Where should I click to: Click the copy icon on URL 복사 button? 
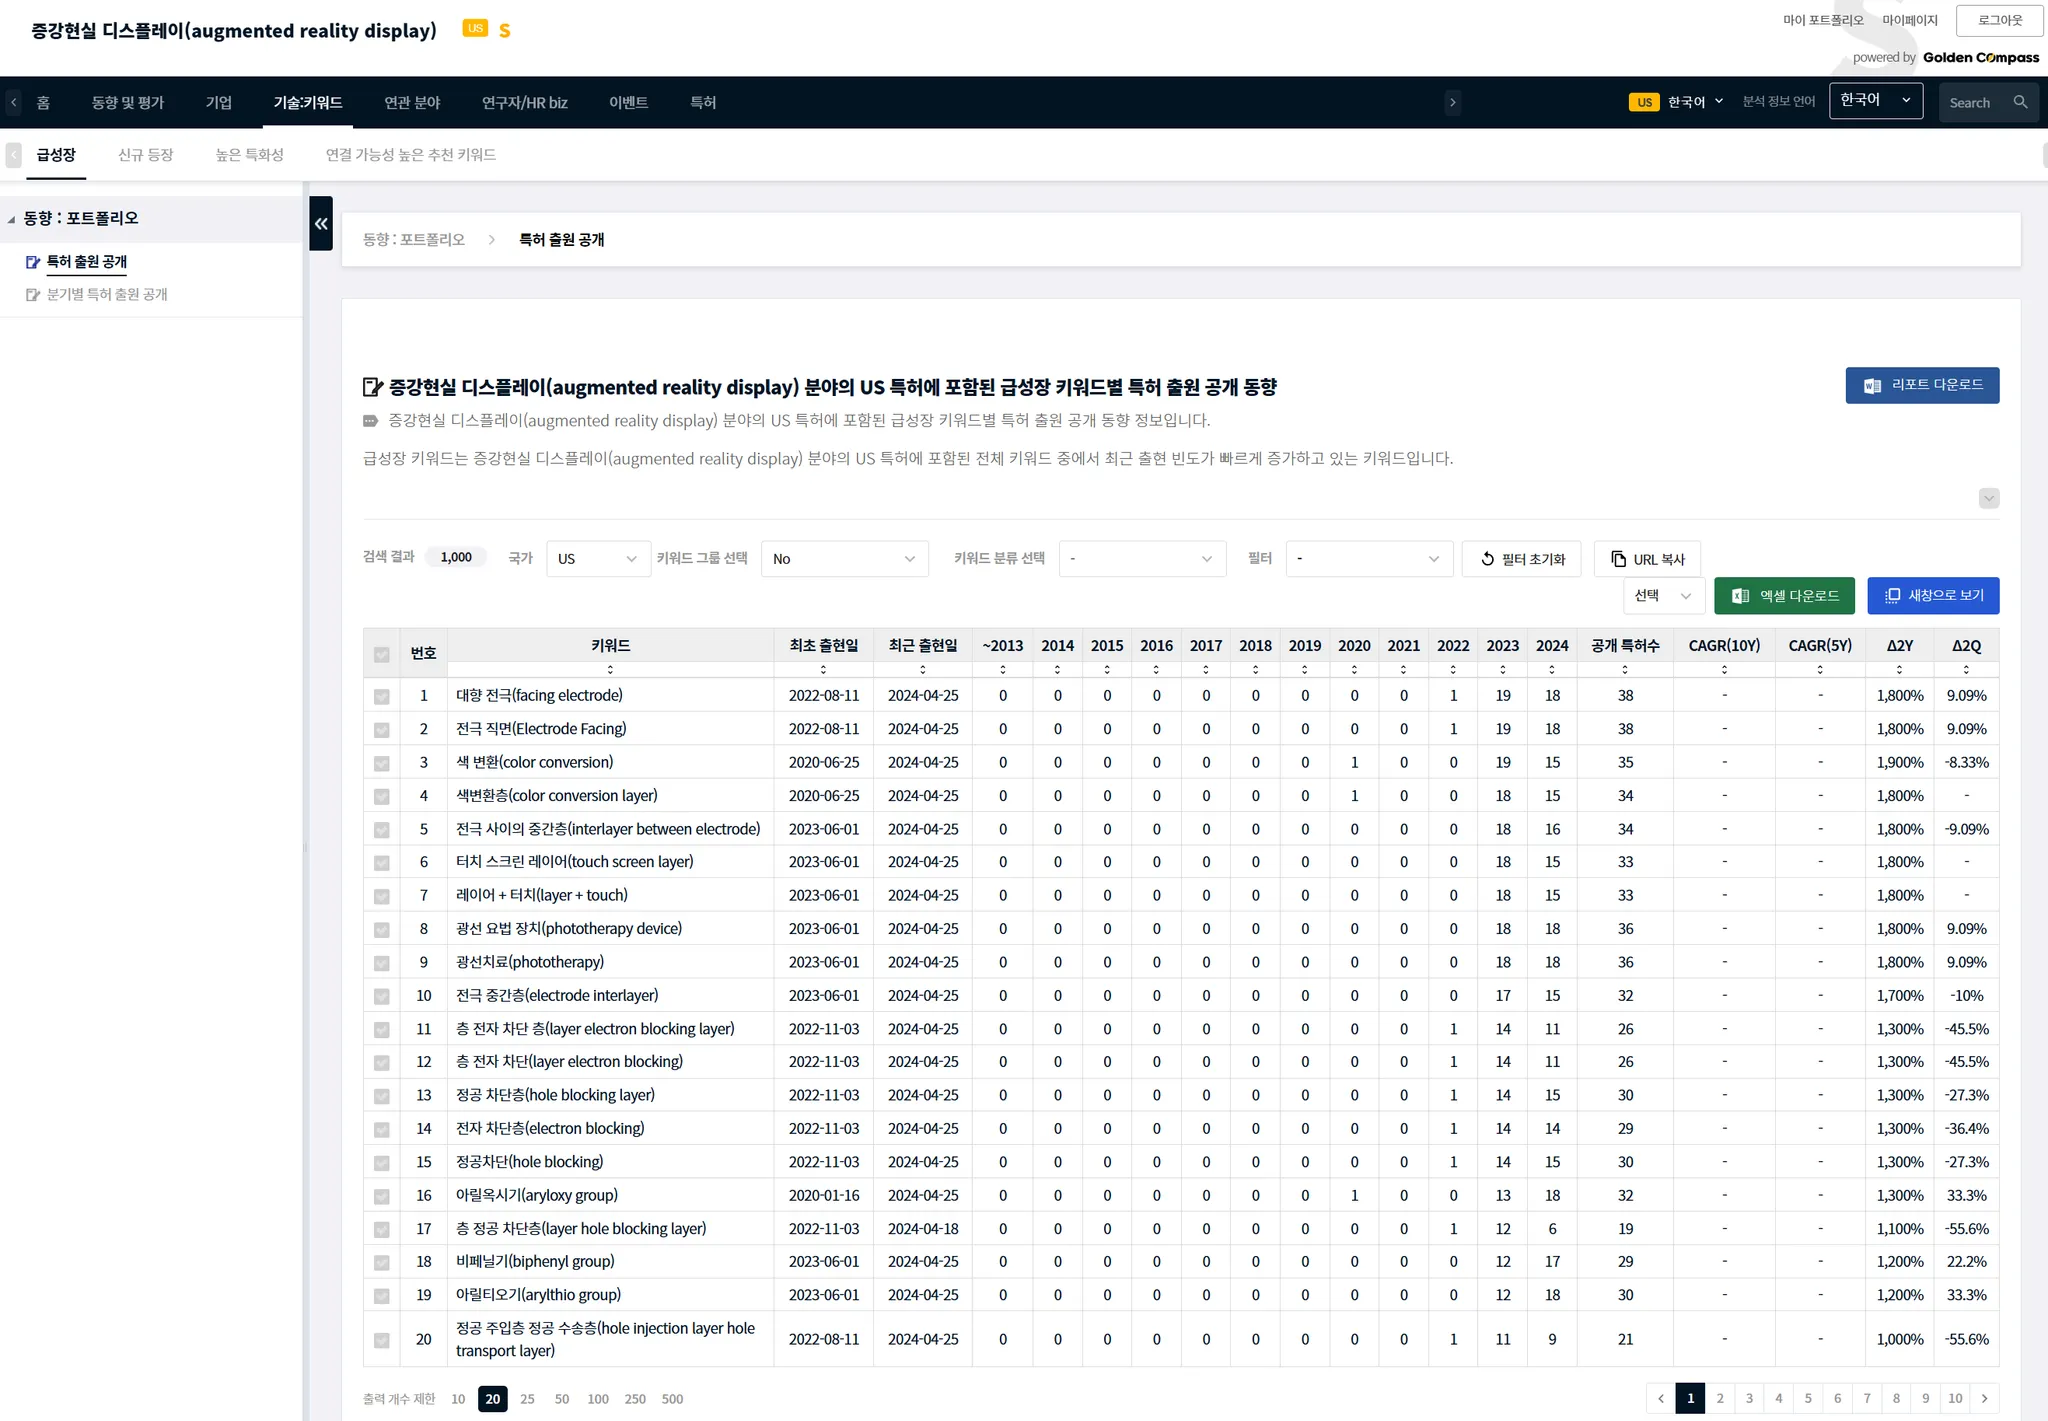(1618, 559)
